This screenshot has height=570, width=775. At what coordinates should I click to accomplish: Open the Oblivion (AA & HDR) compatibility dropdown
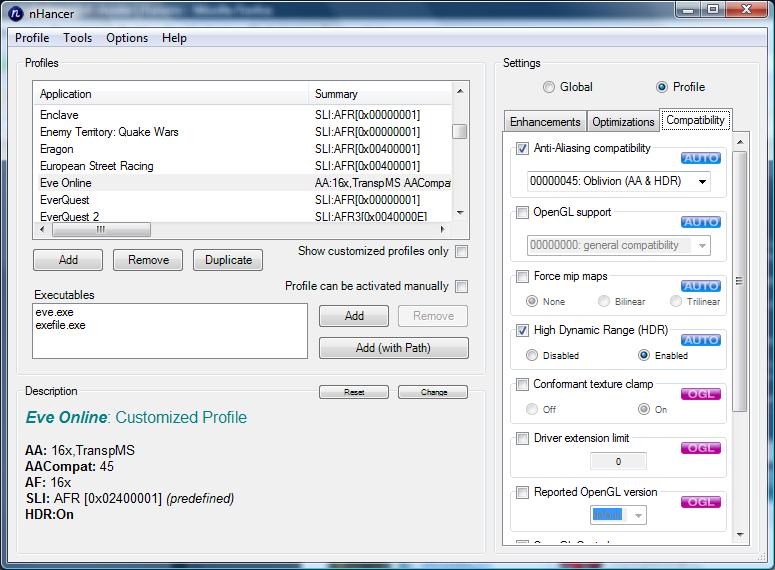pos(619,181)
